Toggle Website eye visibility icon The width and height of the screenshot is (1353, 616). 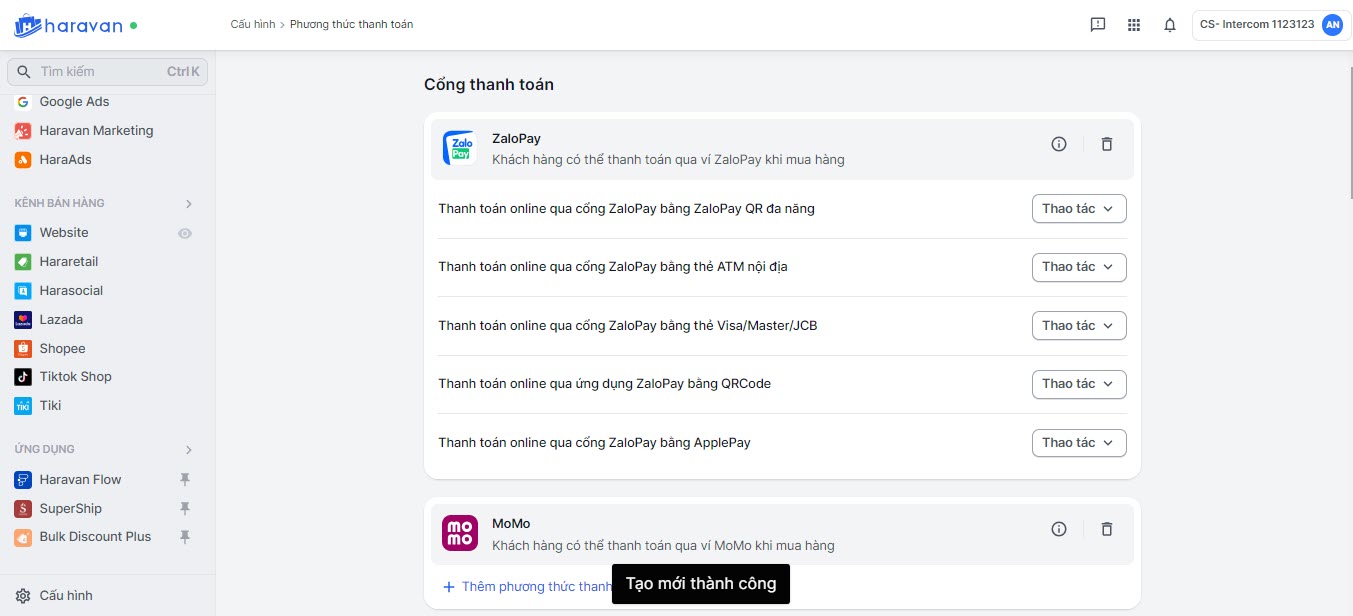pos(185,233)
